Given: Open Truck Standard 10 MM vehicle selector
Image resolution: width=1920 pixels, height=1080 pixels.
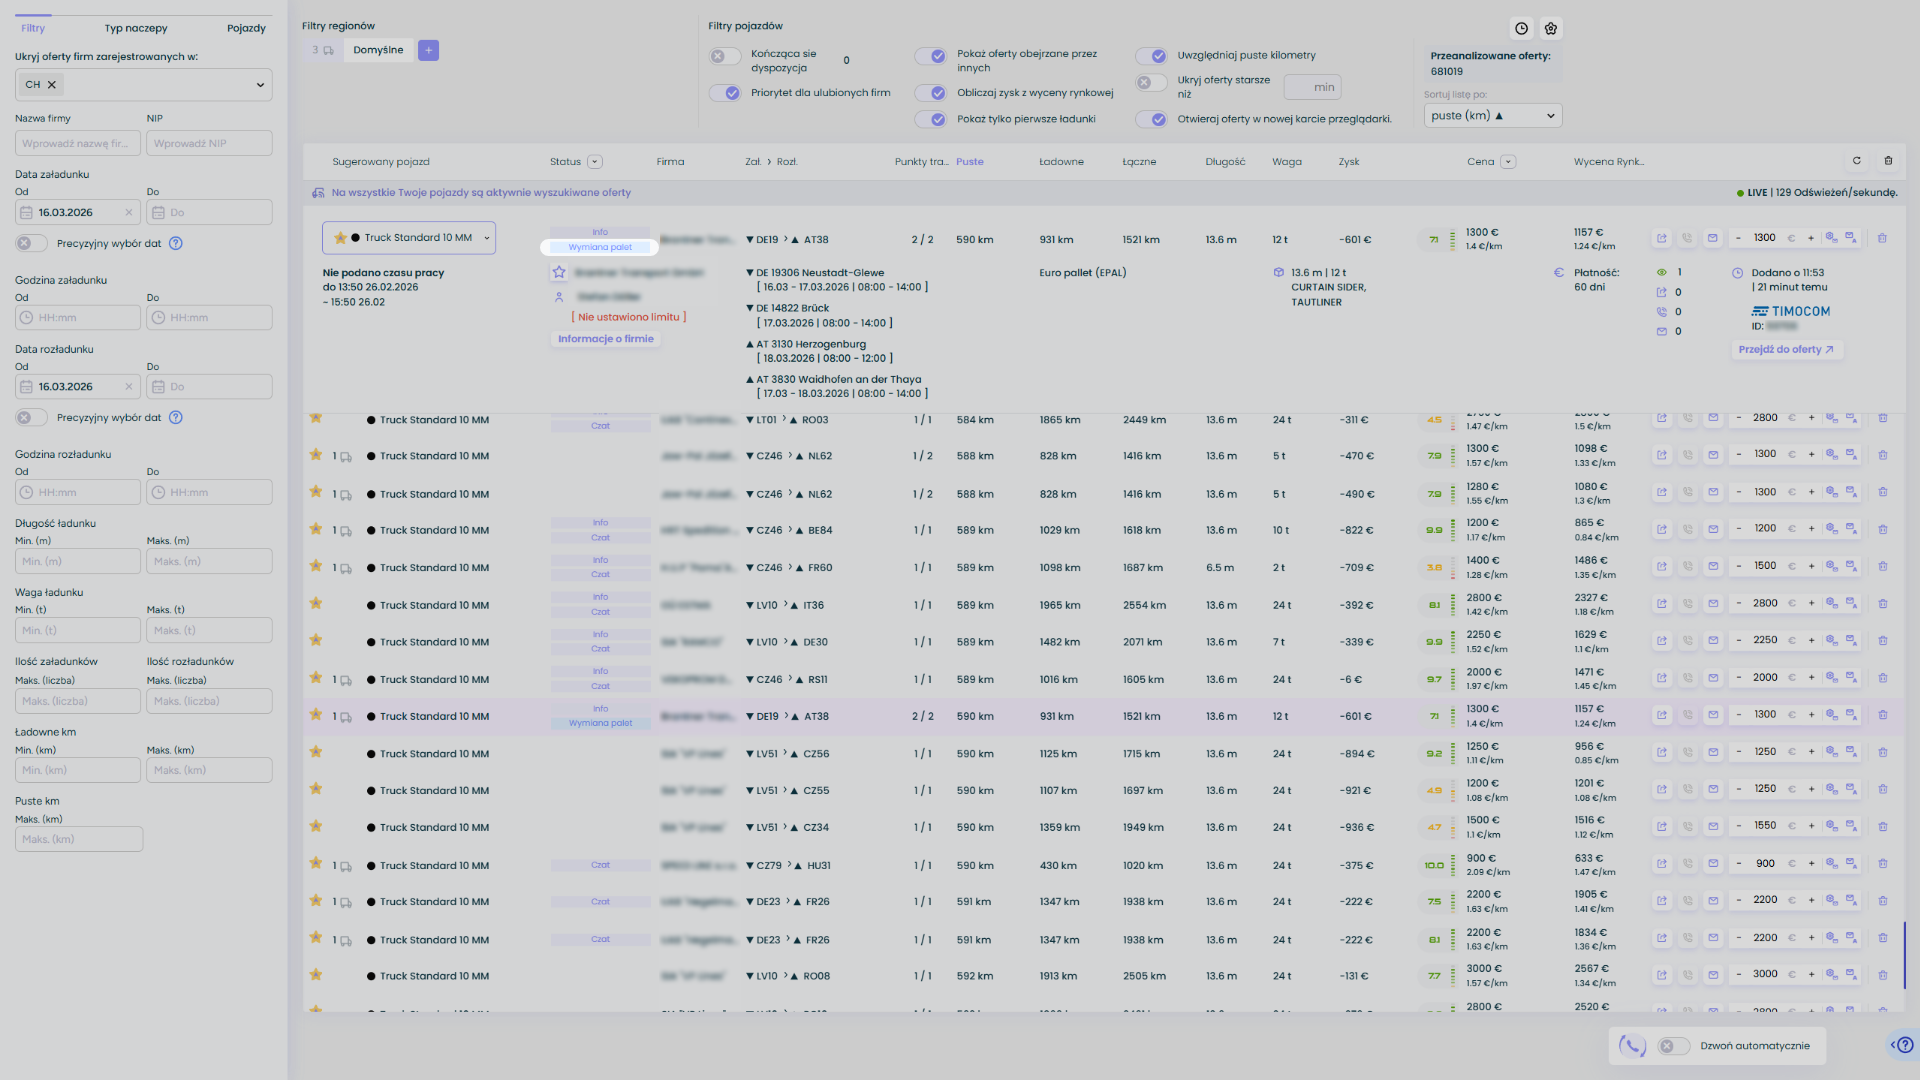Looking at the screenshot, I should (x=409, y=238).
